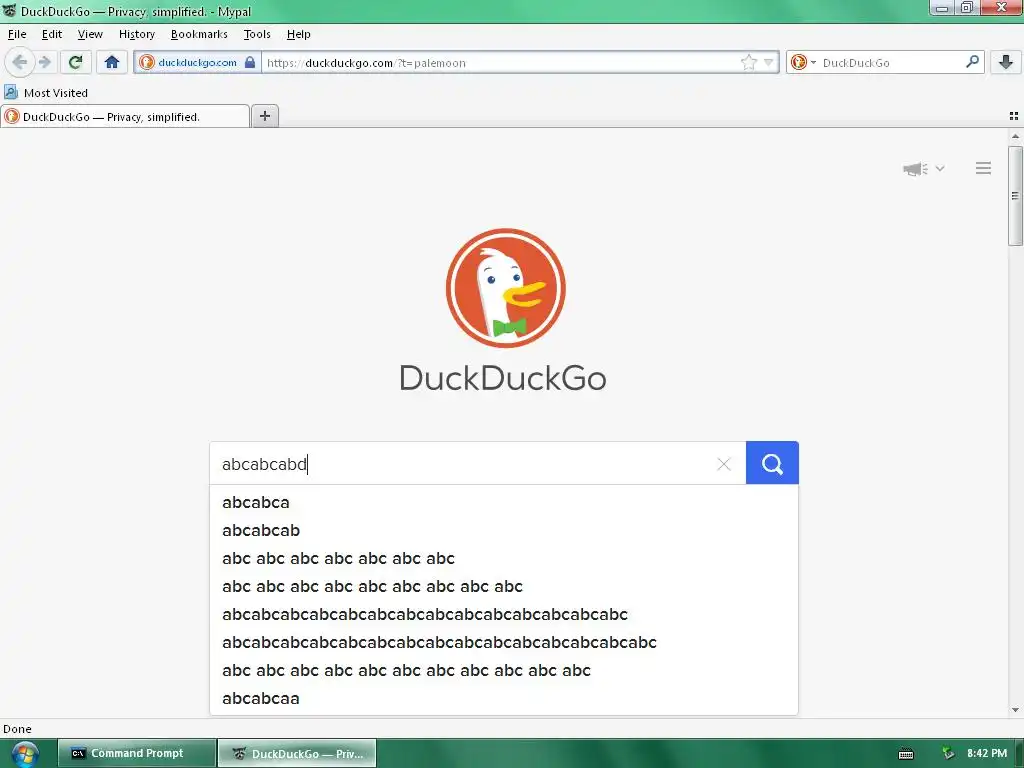Open the megaphone announcements dropdown

pyautogui.click(x=923, y=169)
